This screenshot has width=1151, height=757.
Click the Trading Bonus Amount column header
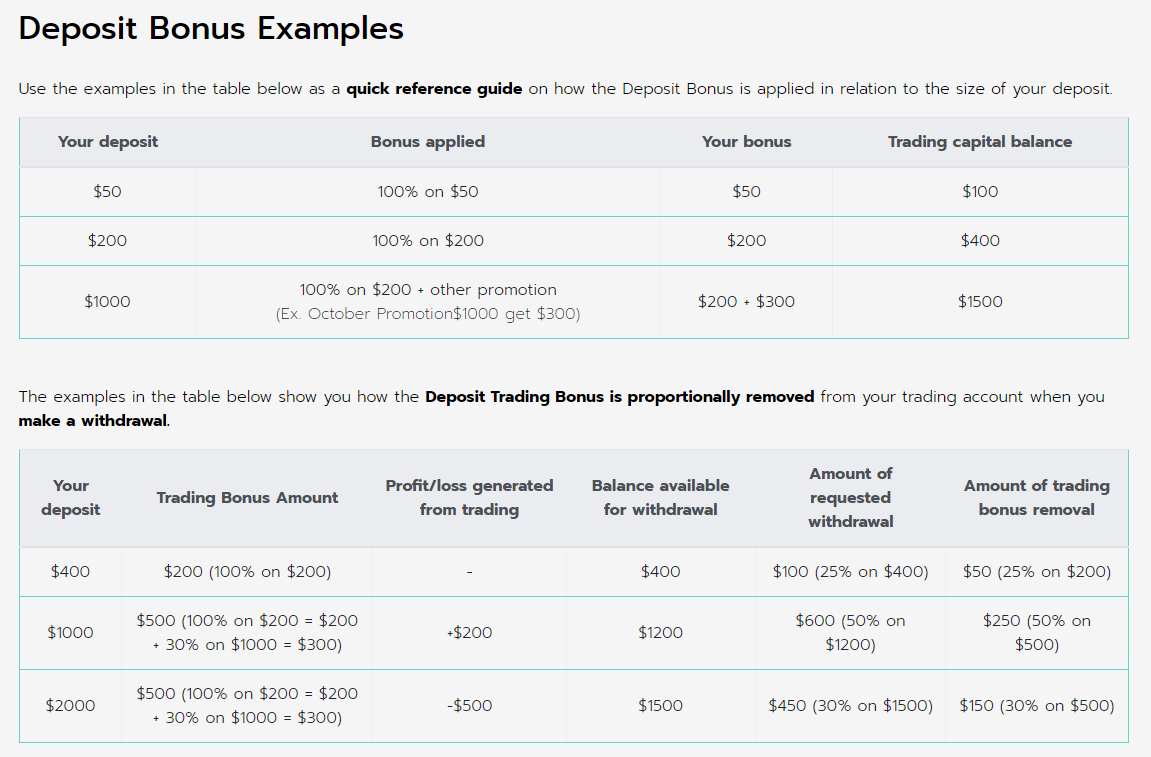[247, 498]
